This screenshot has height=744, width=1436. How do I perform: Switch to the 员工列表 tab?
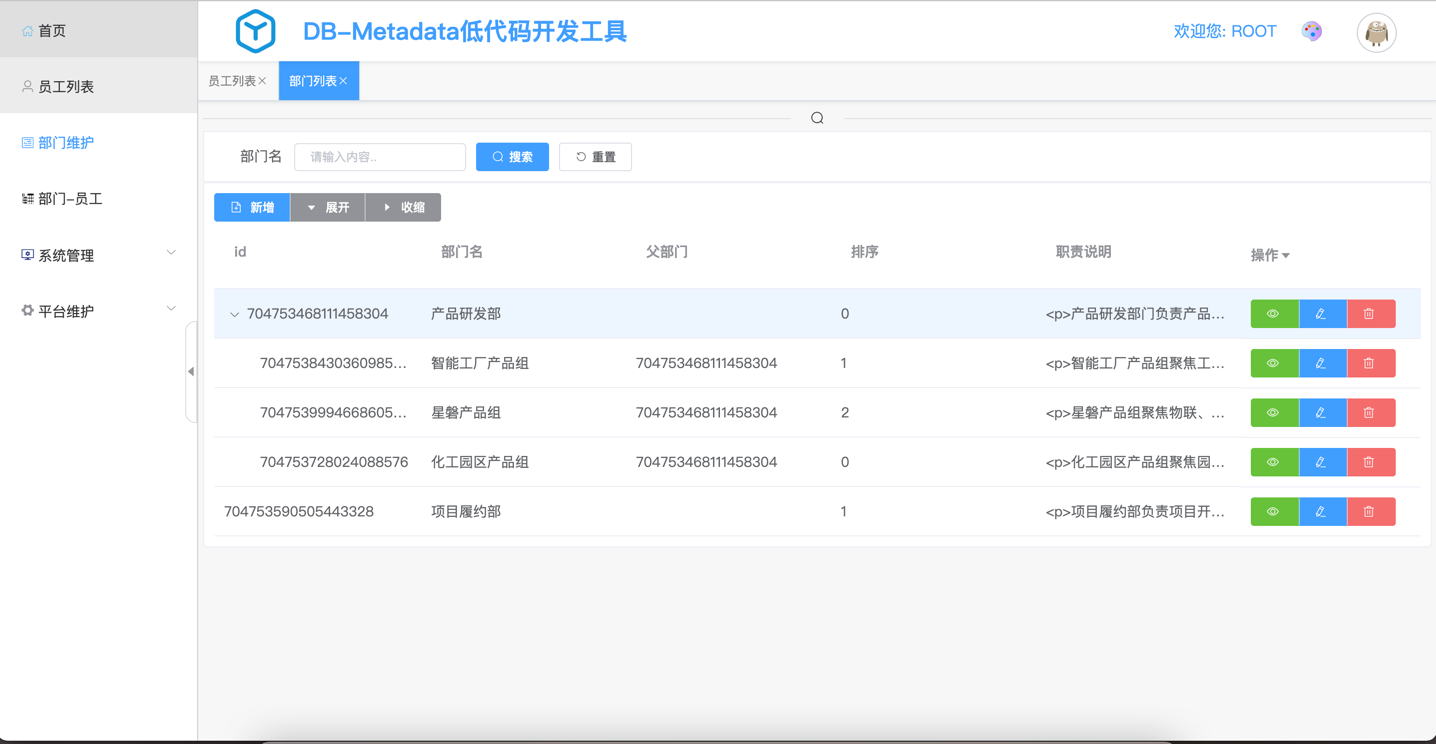point(232,81)
